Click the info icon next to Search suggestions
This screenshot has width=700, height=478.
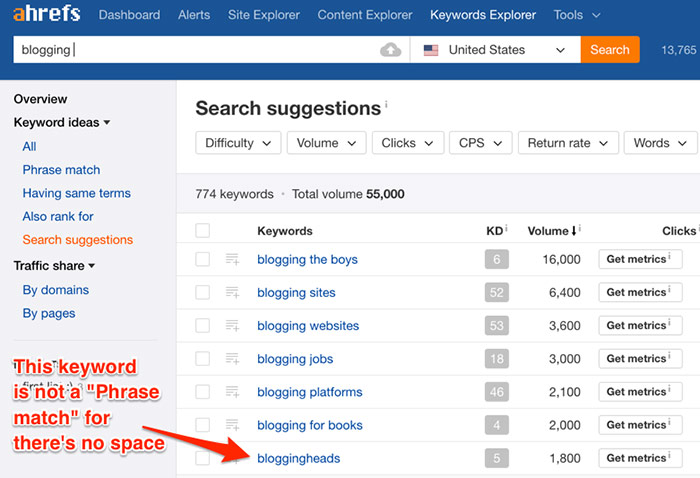tap(387, 104)
